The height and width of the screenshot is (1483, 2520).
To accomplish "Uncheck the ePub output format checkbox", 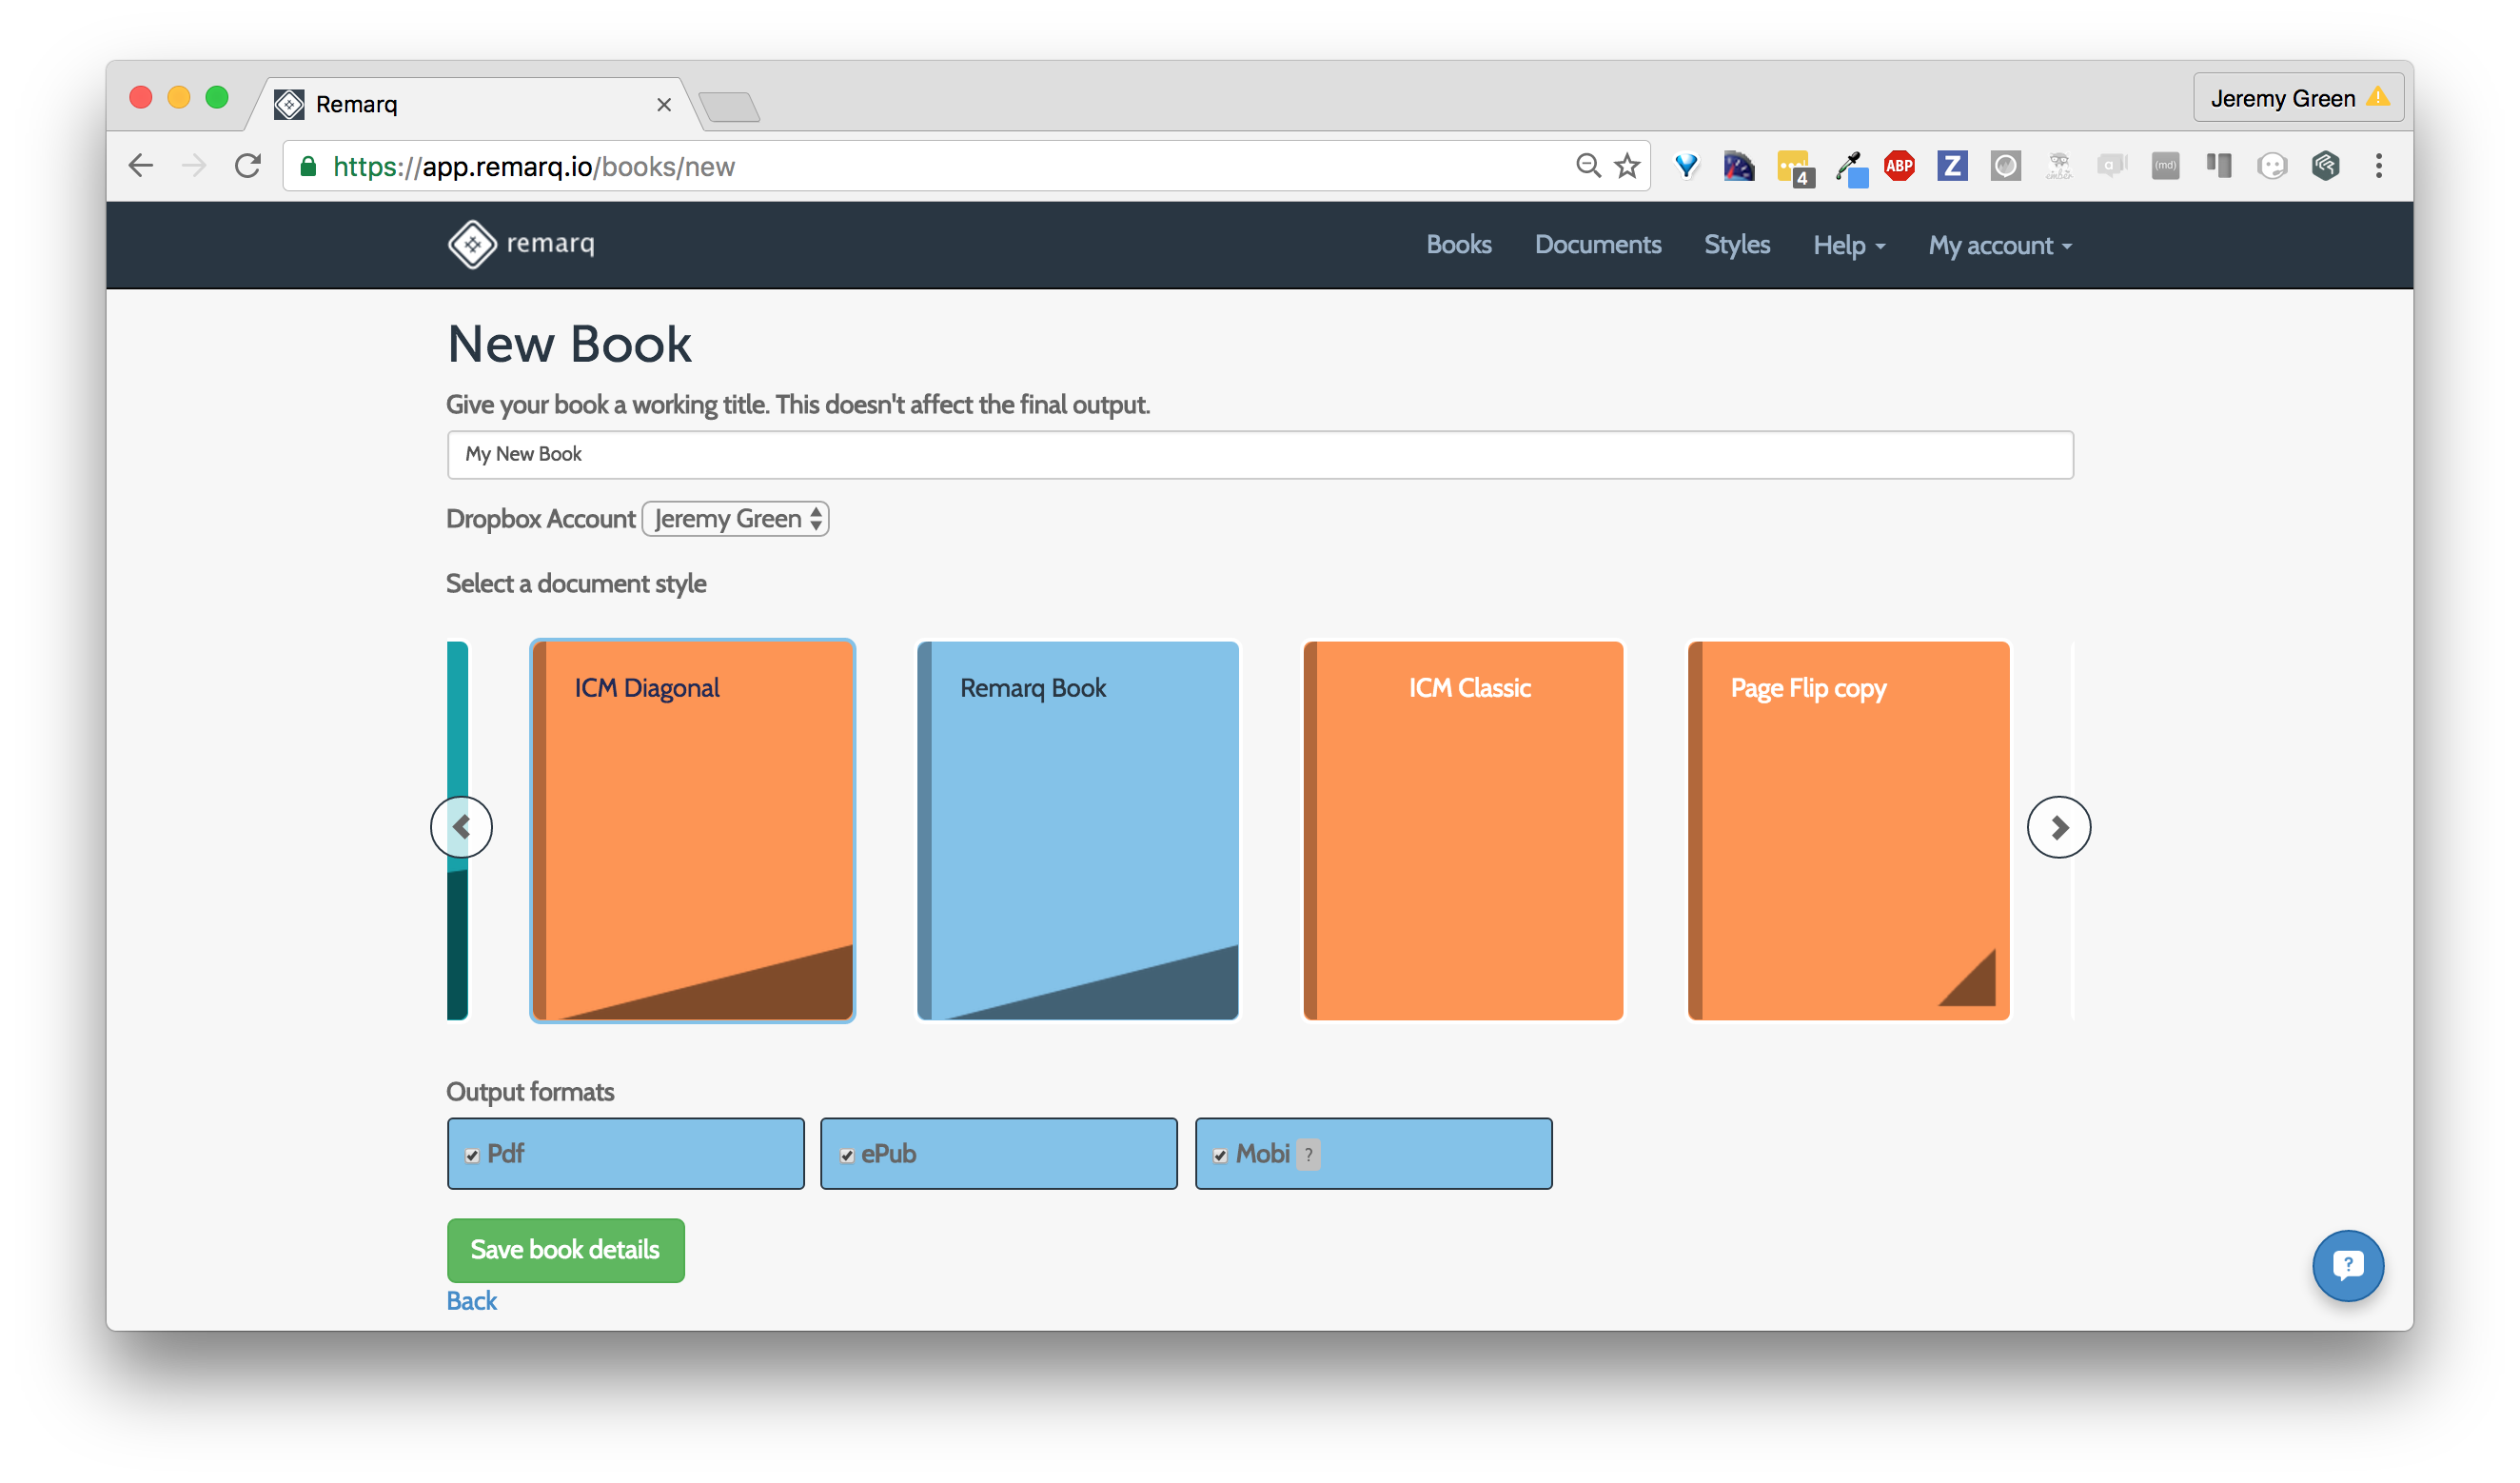I will (846, 1156).
